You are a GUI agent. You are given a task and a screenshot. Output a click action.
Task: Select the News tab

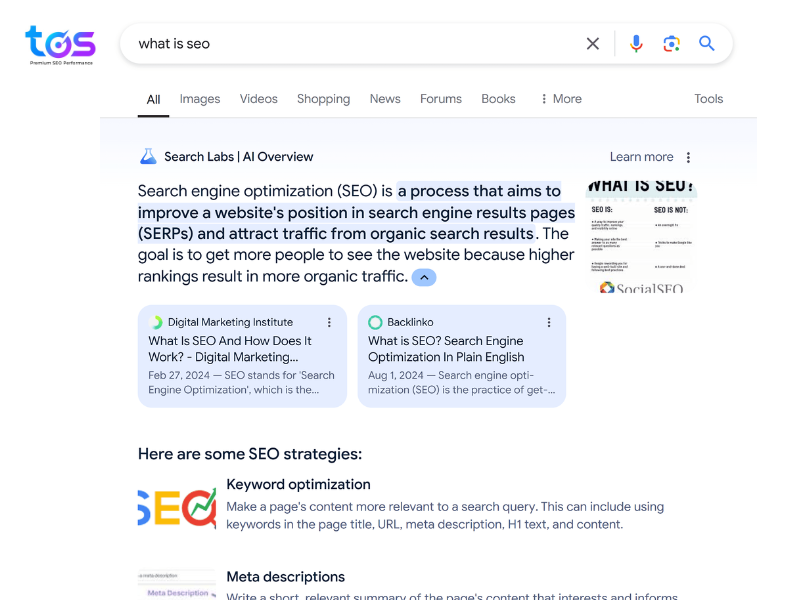(385, 99)
